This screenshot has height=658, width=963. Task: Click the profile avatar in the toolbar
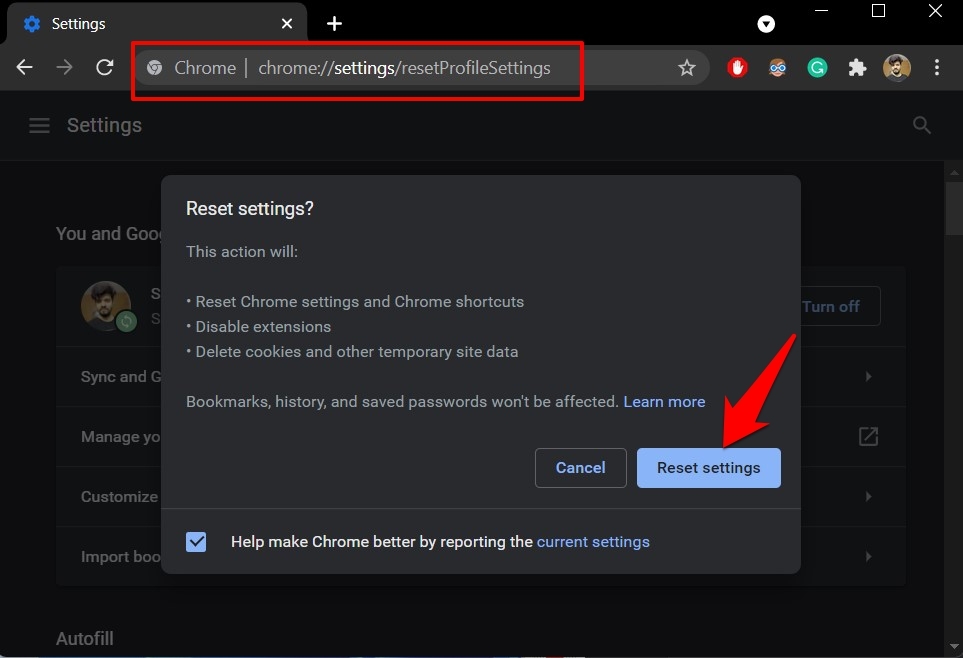click(x=897, y=68)
